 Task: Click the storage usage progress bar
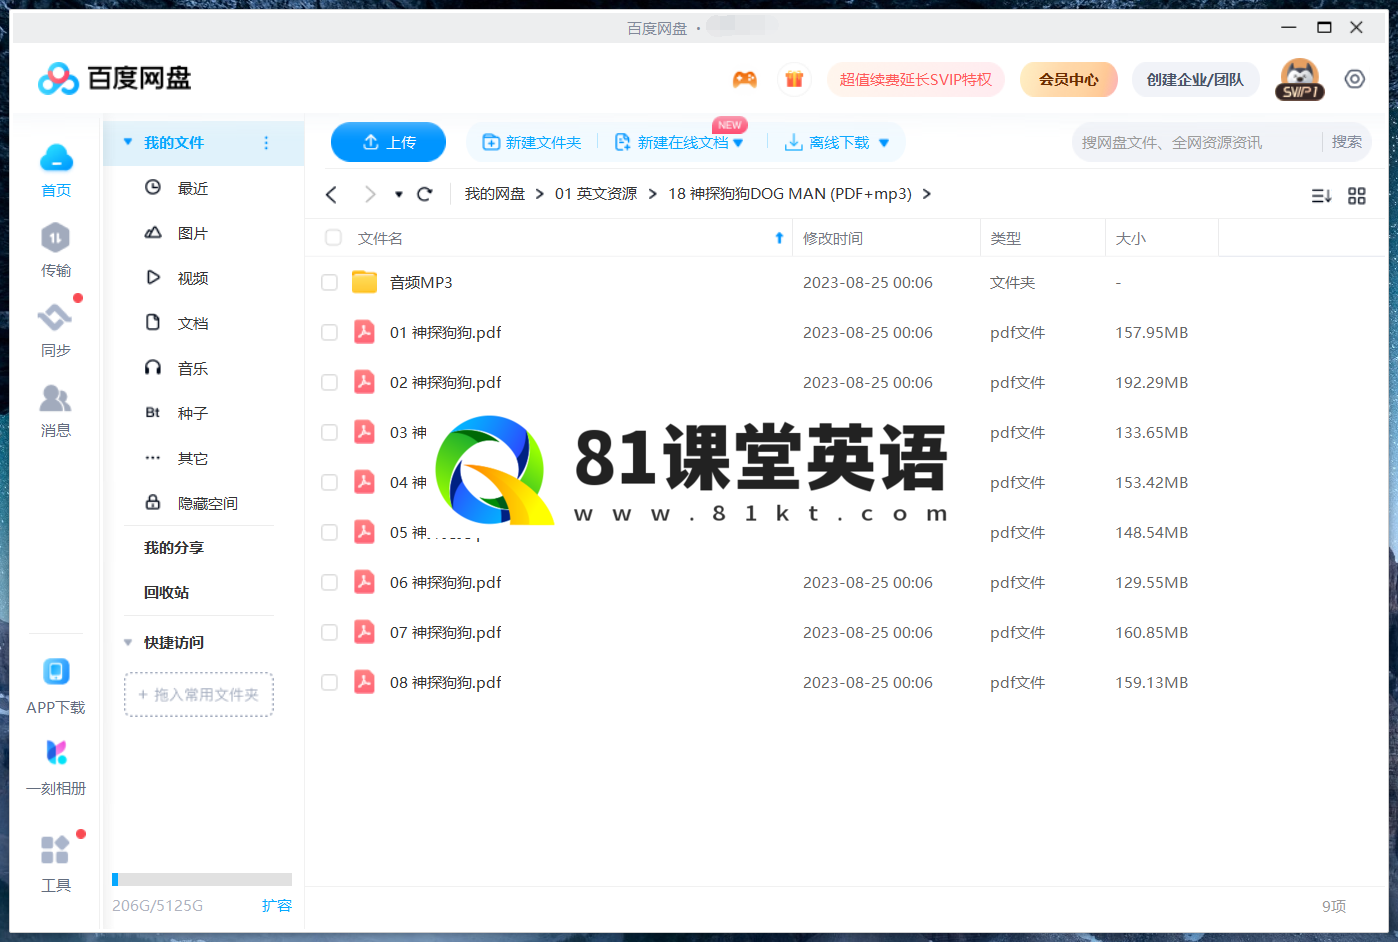coord(202,879)
